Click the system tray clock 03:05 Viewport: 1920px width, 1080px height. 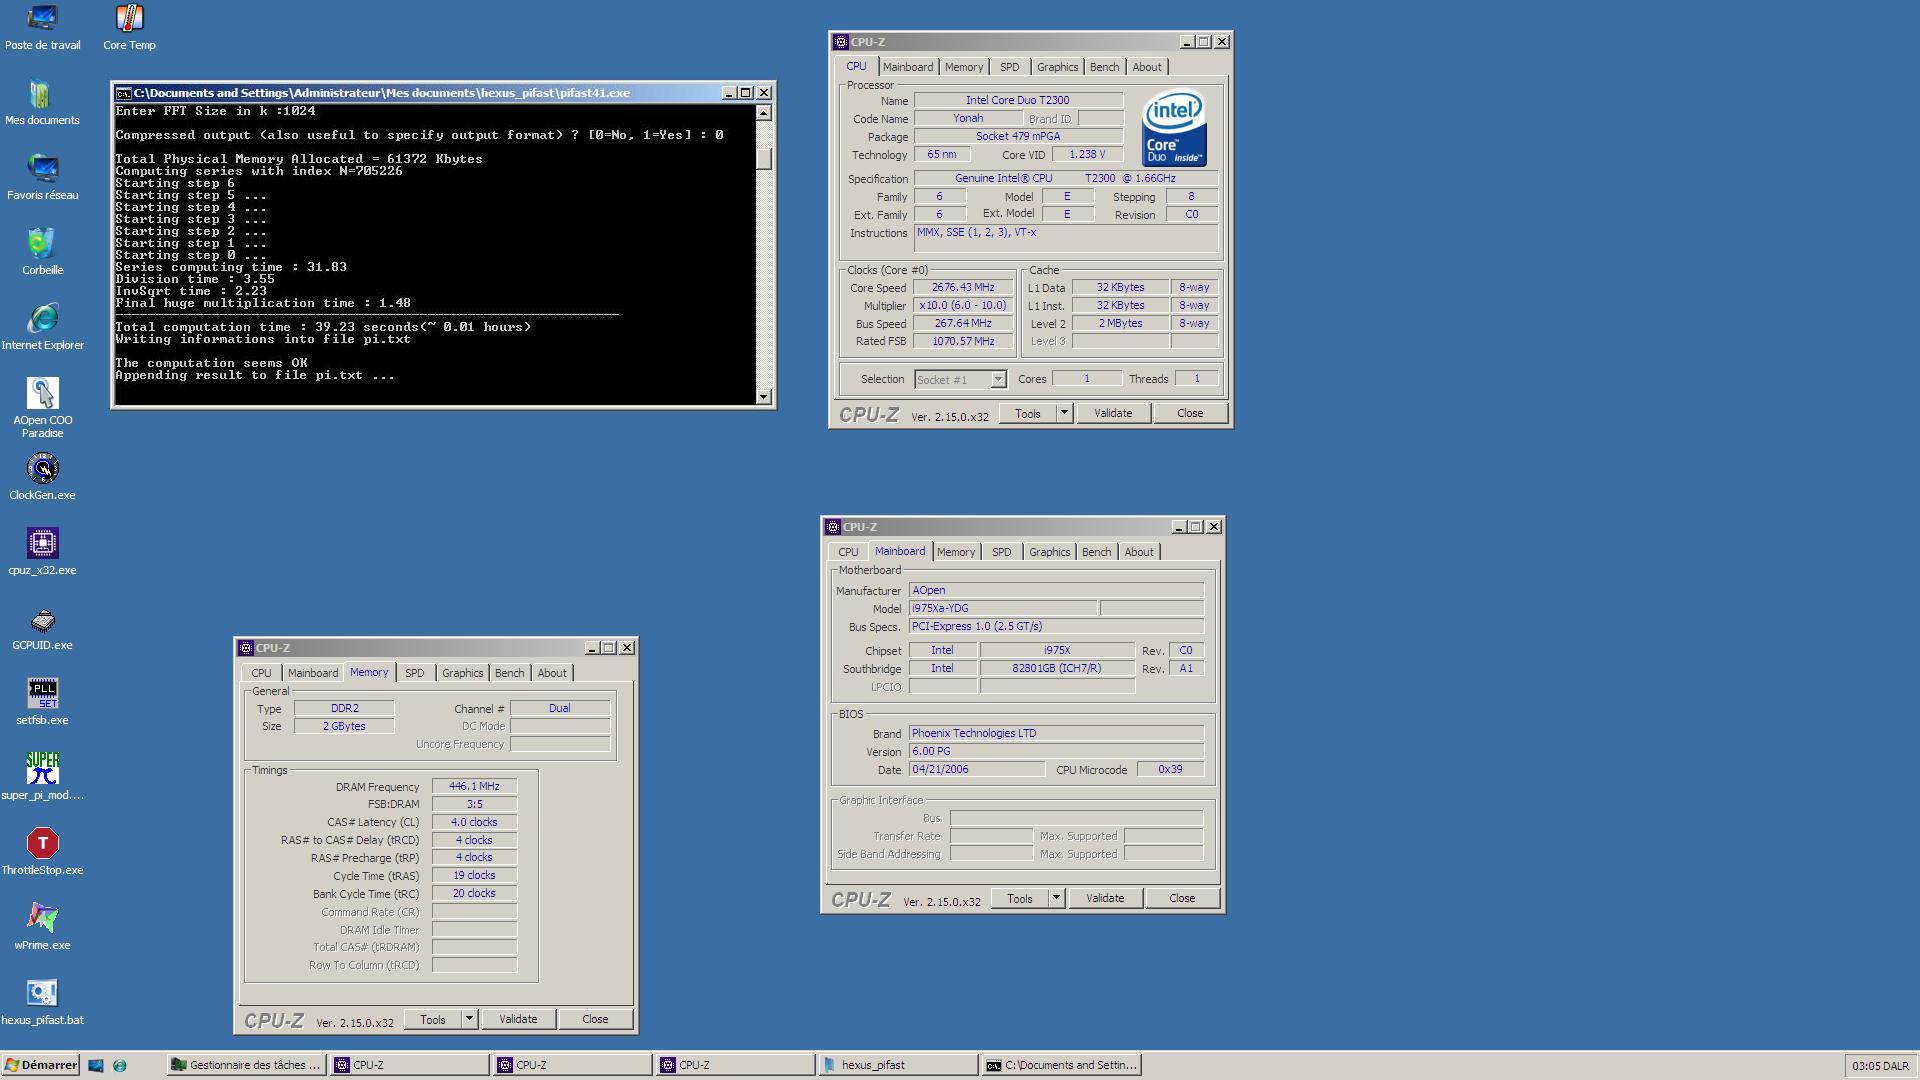1867,1066
